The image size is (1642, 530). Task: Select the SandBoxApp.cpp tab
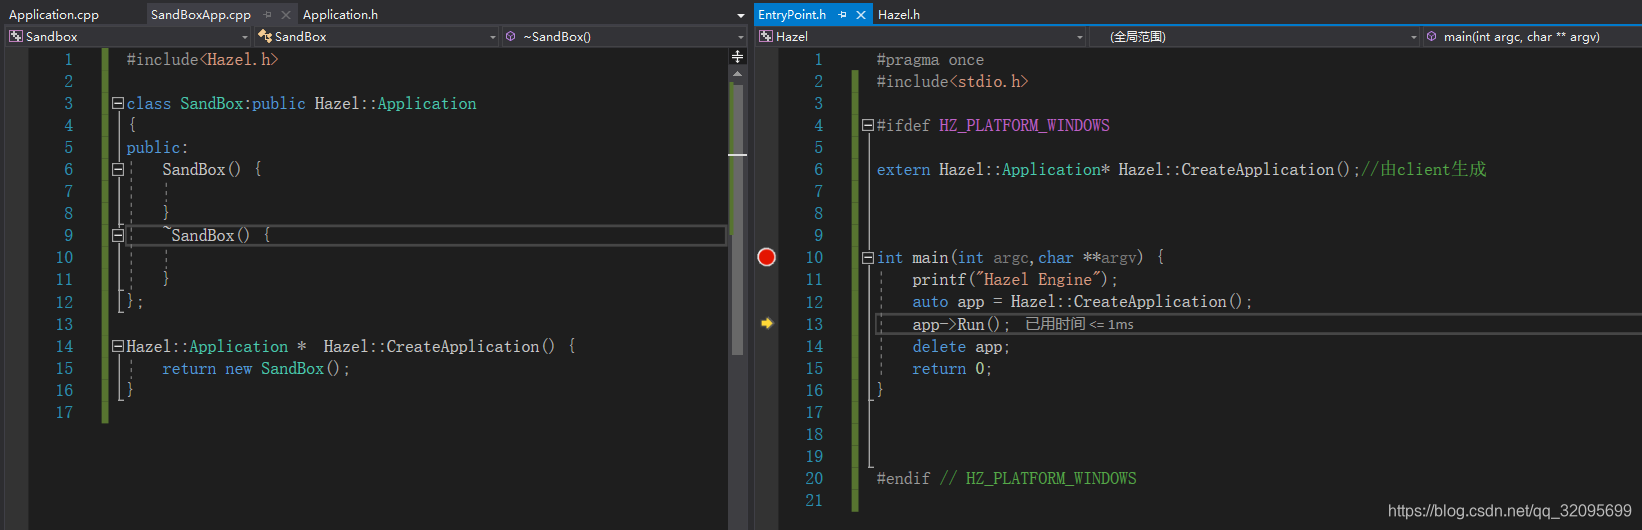(x=200, y=14)
